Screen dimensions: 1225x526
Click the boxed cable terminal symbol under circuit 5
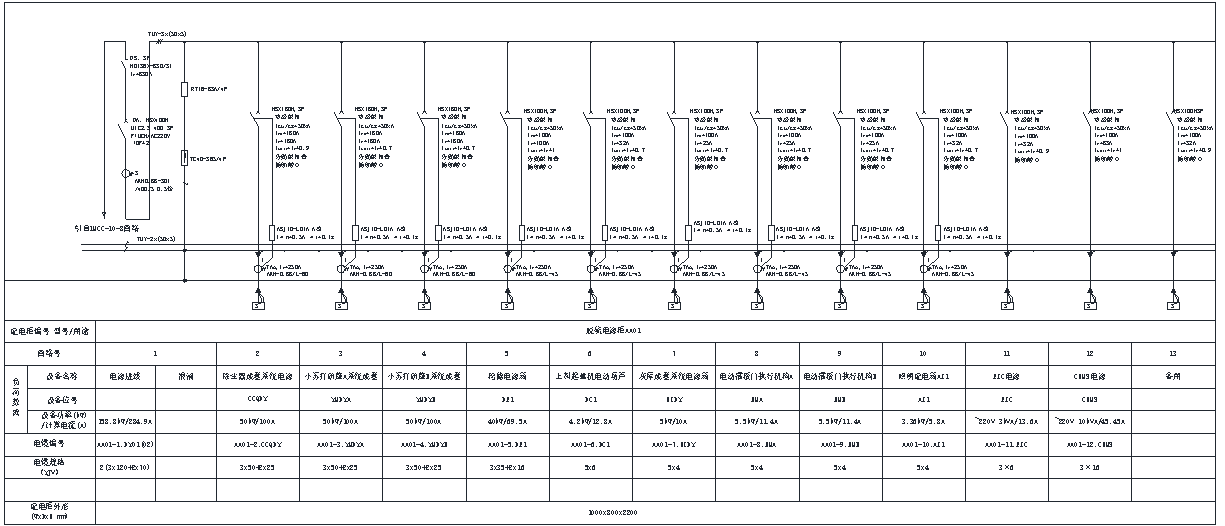point(509,306)
